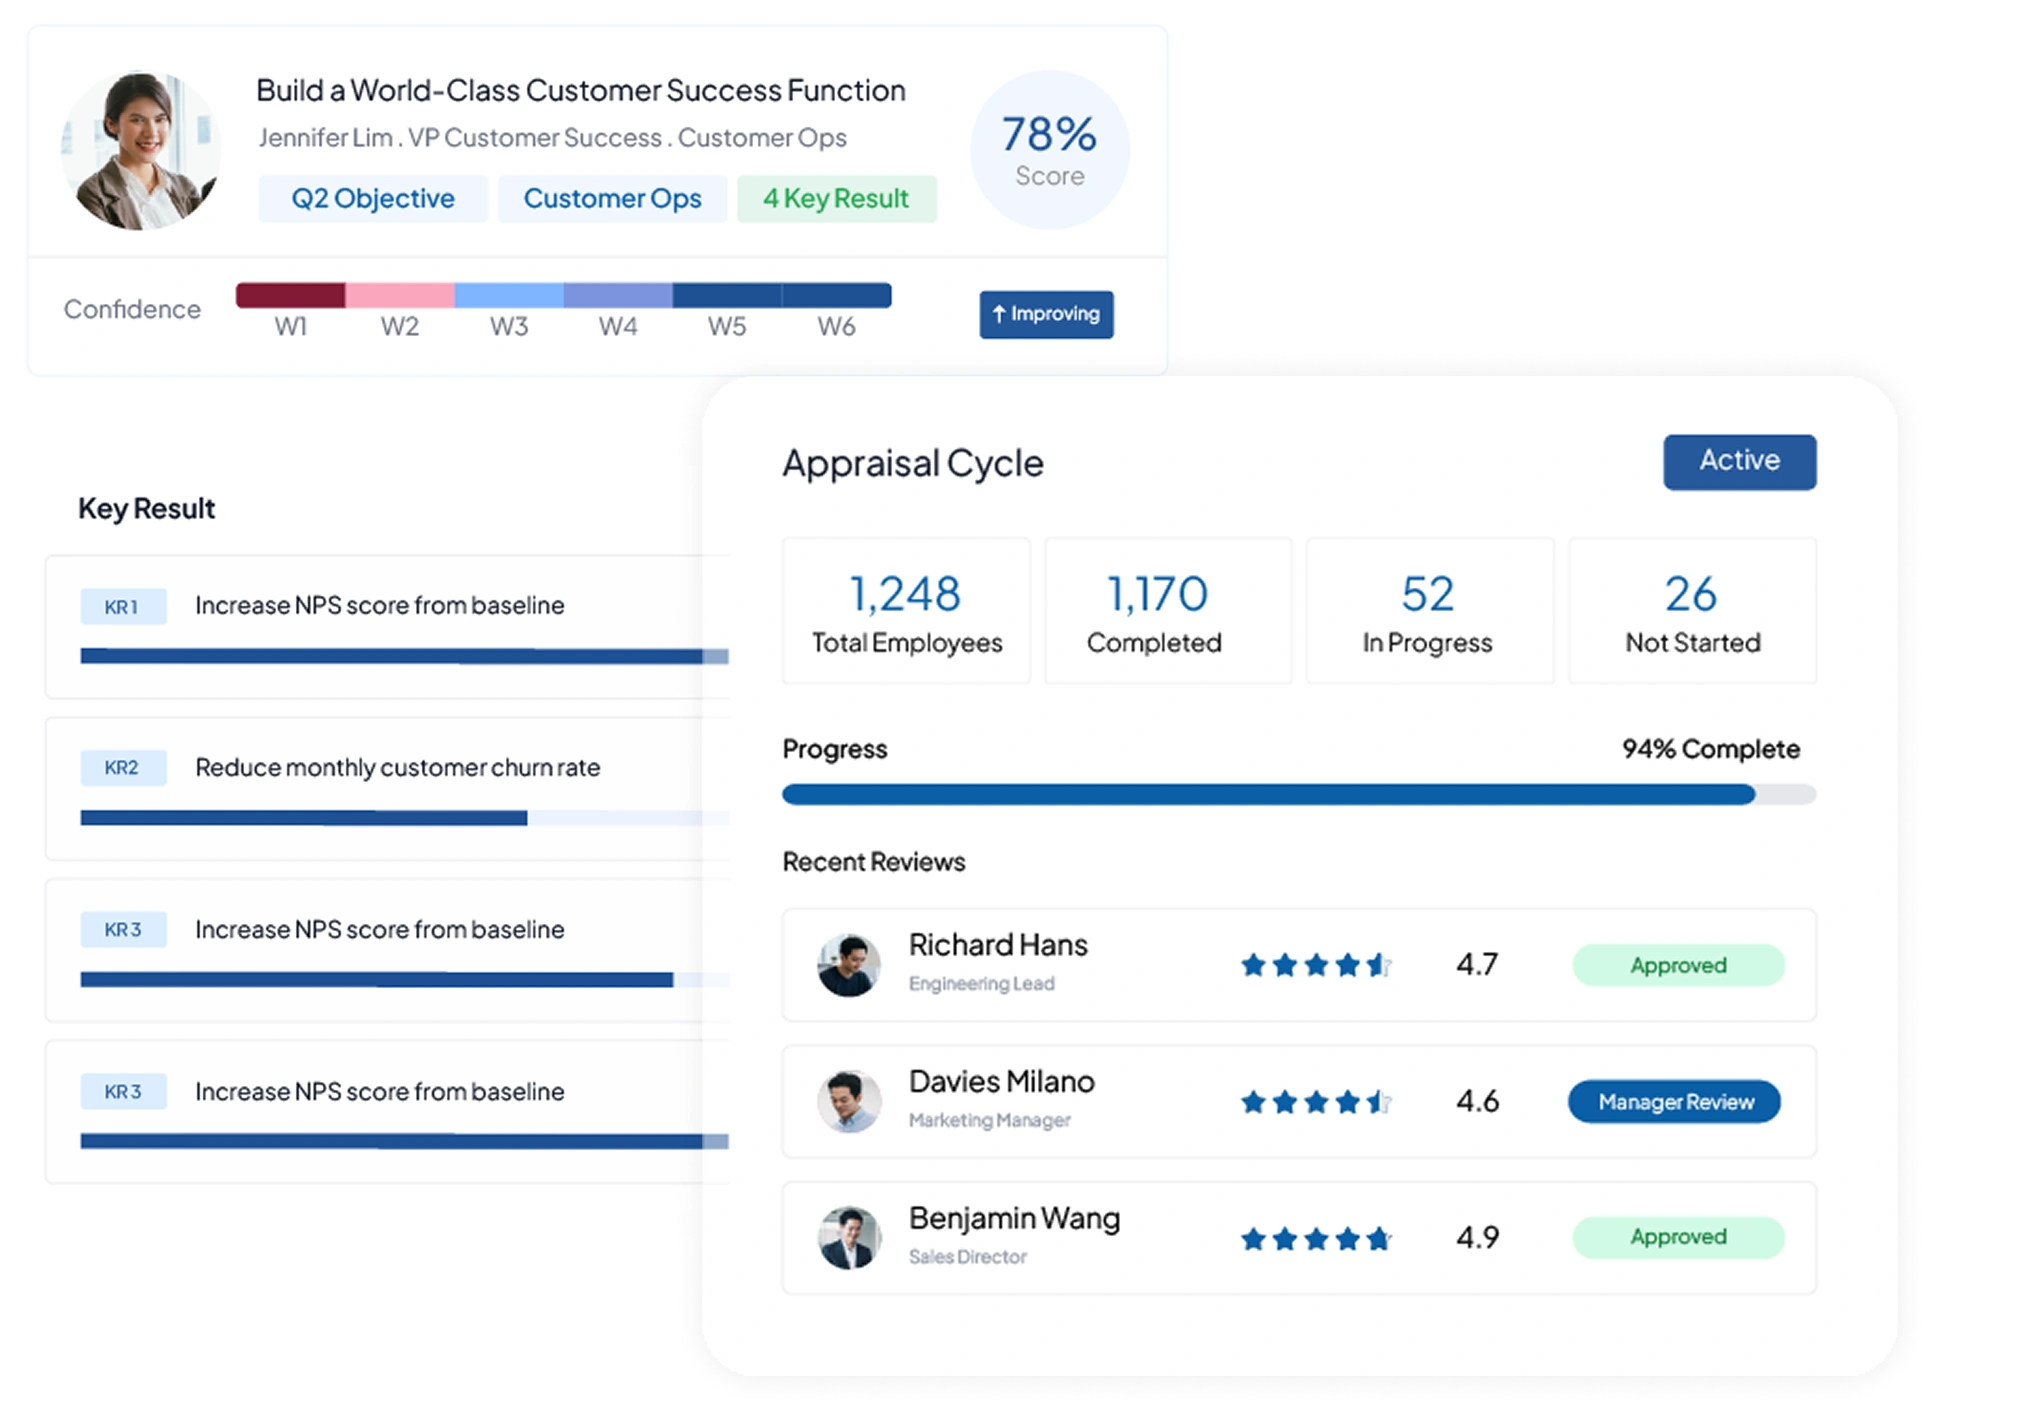Click the Key Result heading
Screen dimensions: 2028x1408
(x=147, y=509)
